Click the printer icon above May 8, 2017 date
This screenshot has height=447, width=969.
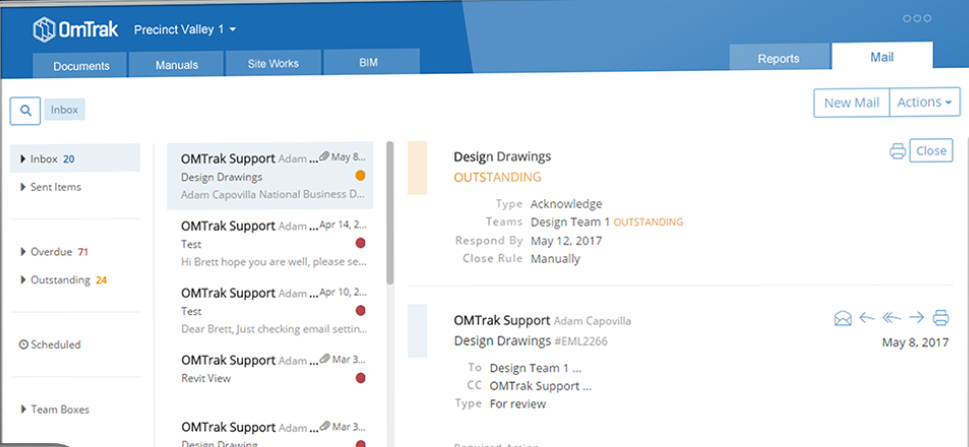point(941,318)
